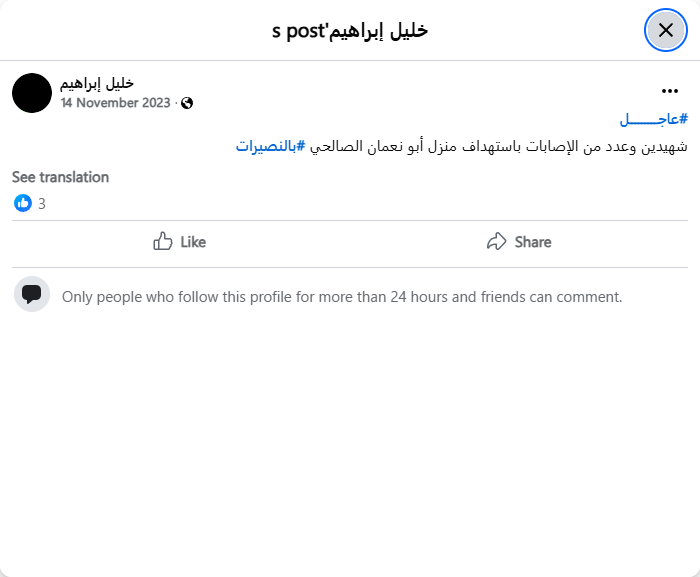Open the reactions count showing 3
700x577 pixels.
point(42,204)
